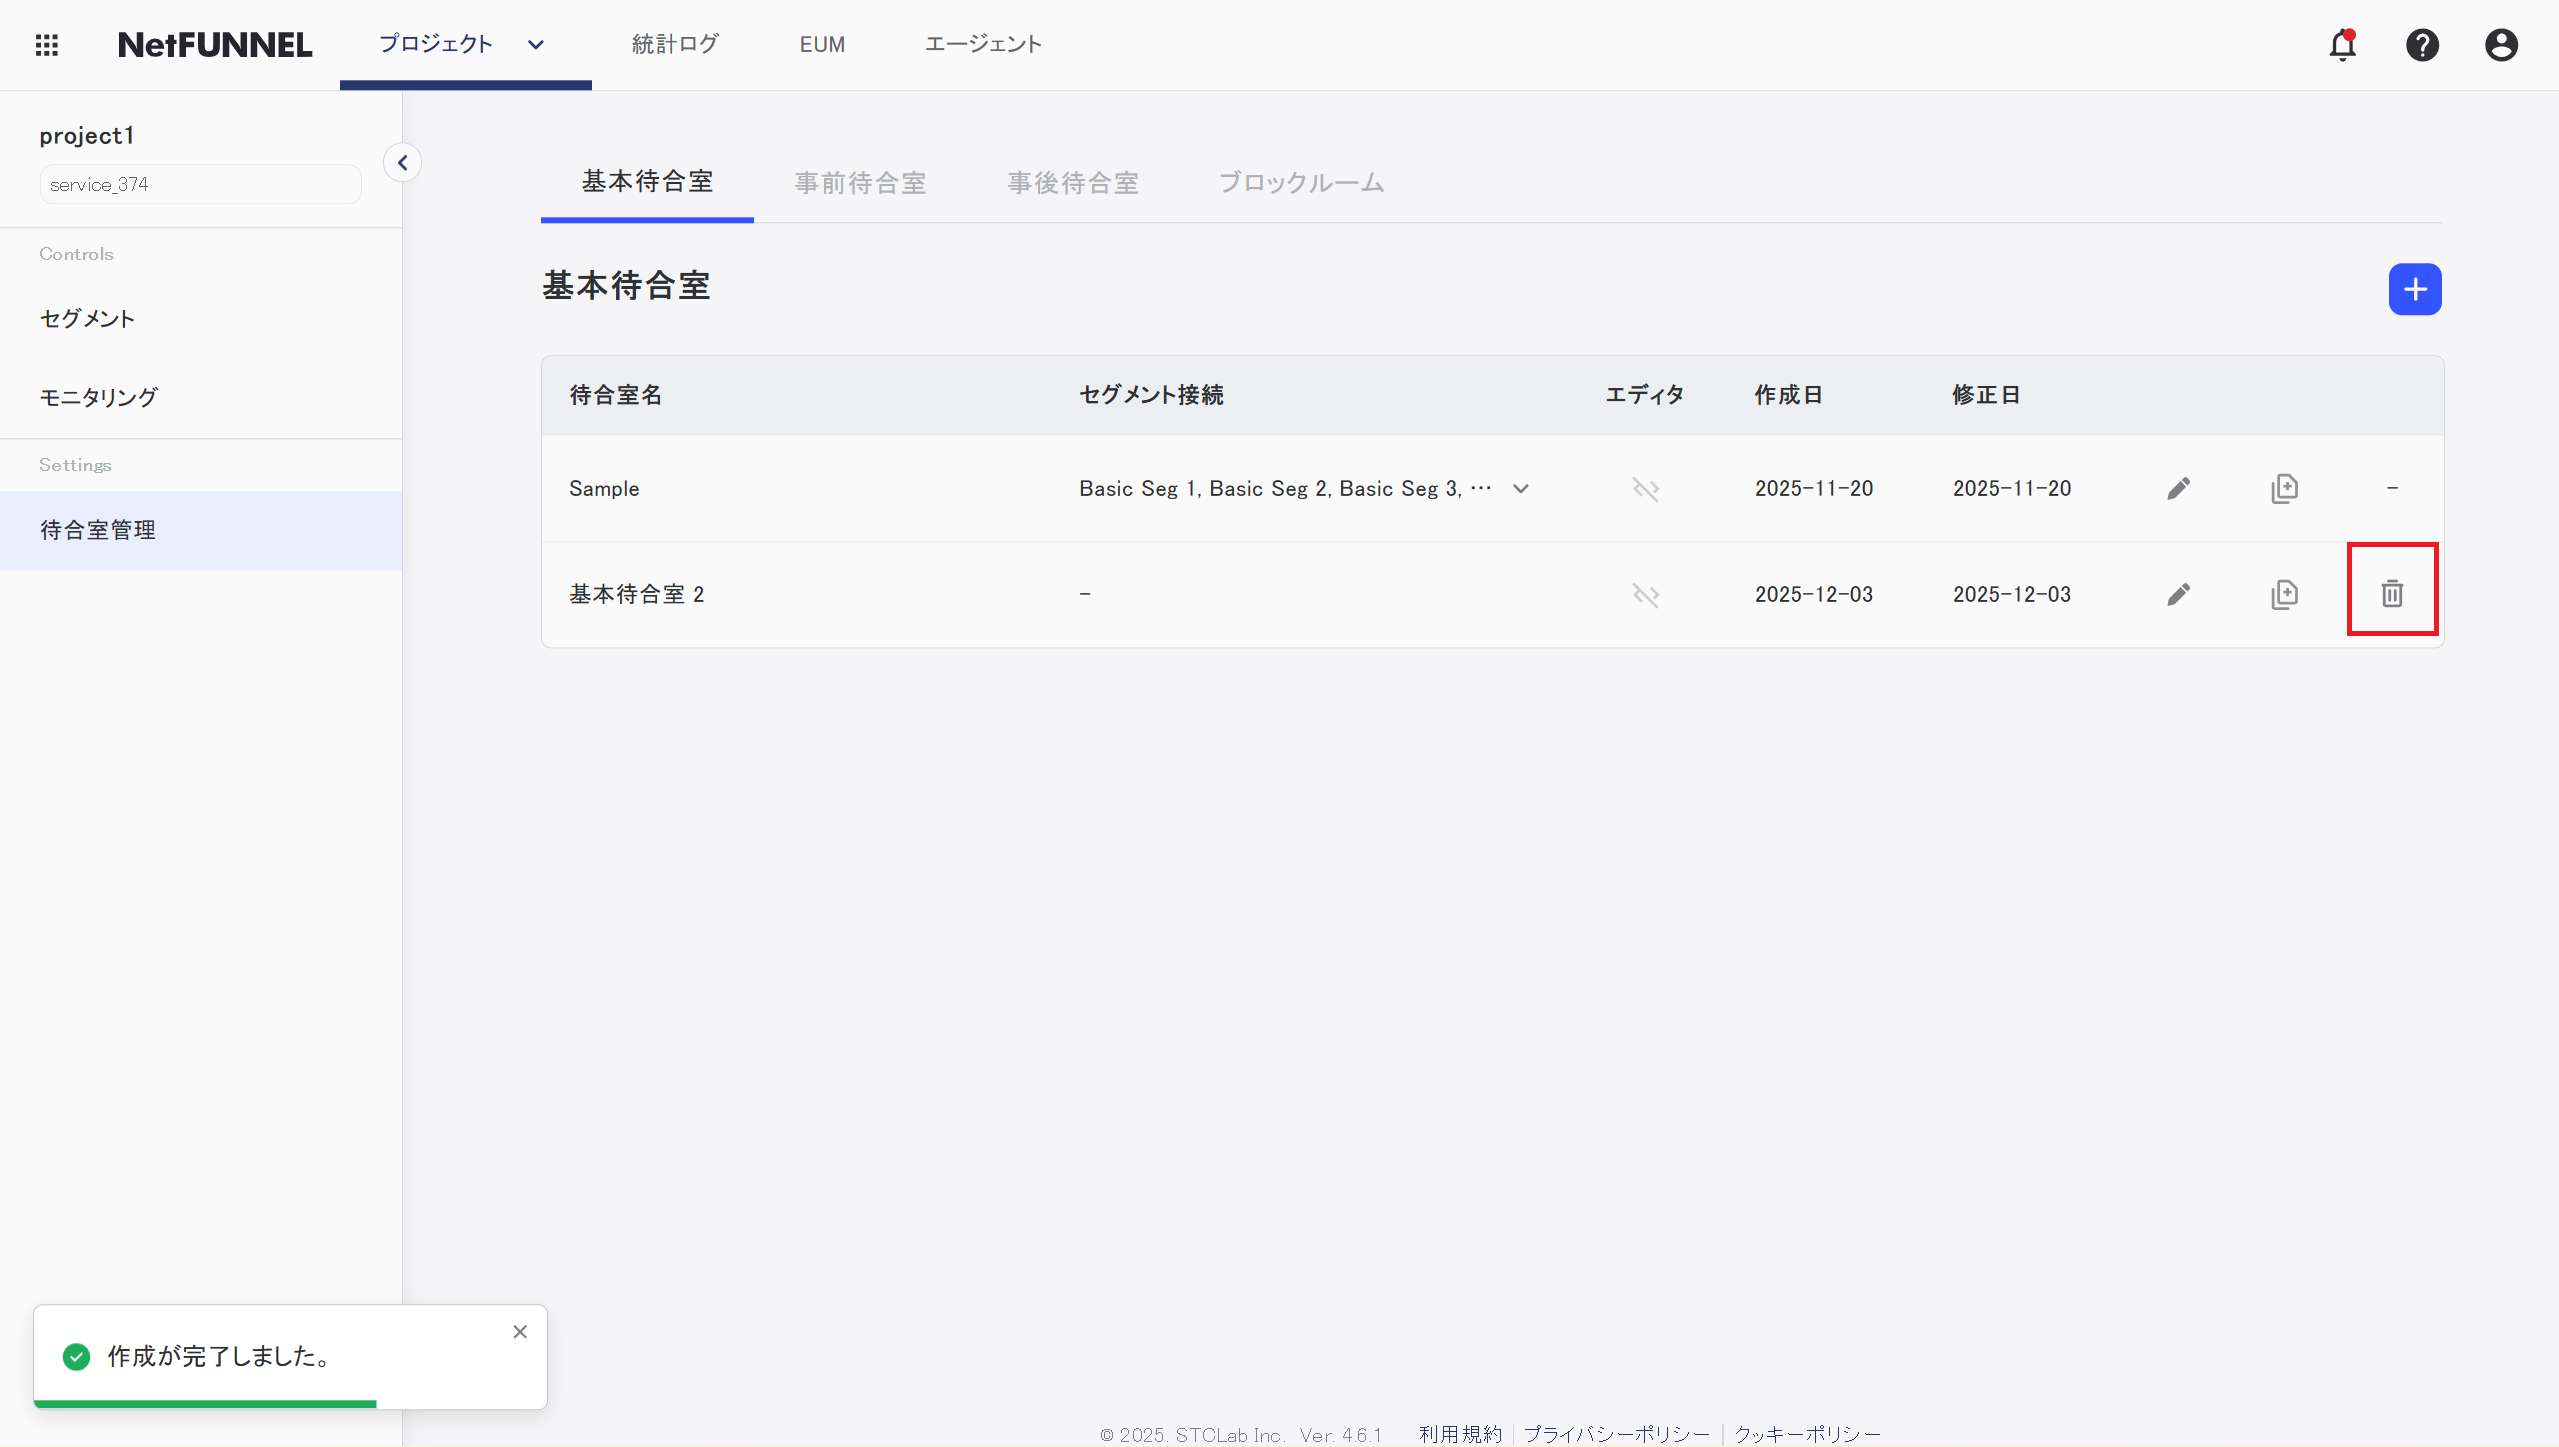Add a new waiting room with the plus button
2559x1447 pixels.
[x=2414, y=289]
